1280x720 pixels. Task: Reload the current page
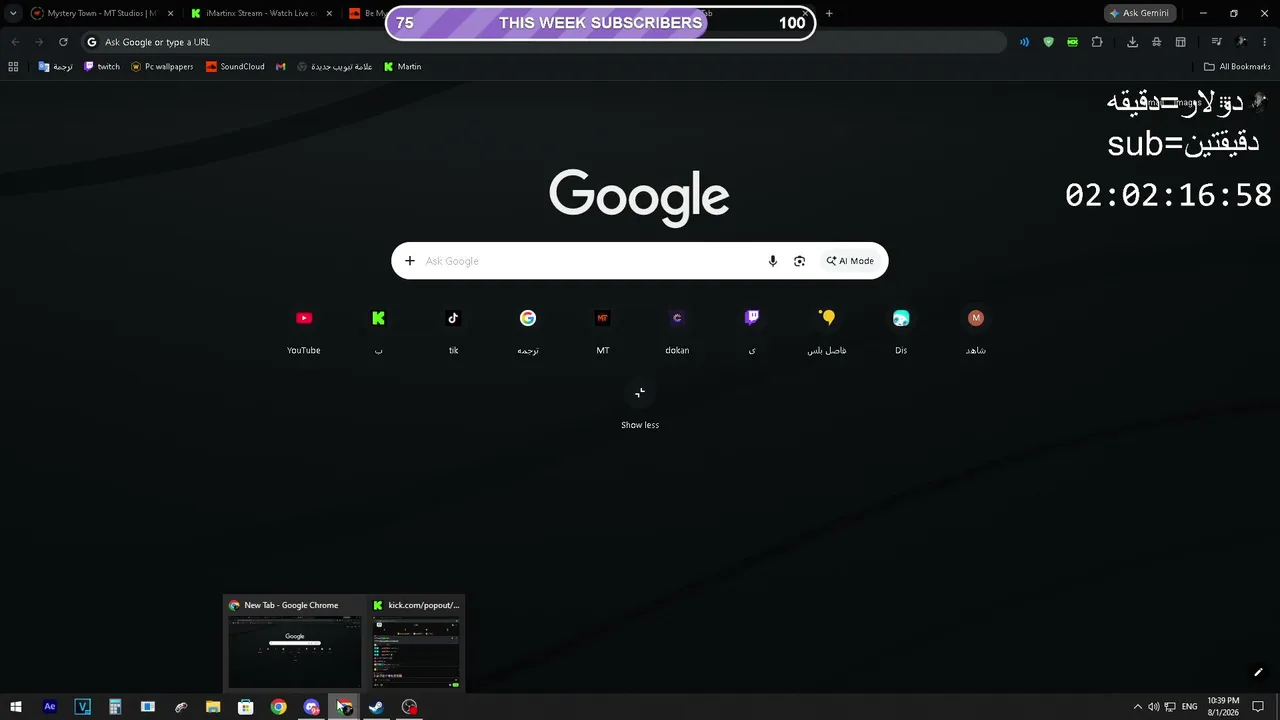[x=63, y=42]
